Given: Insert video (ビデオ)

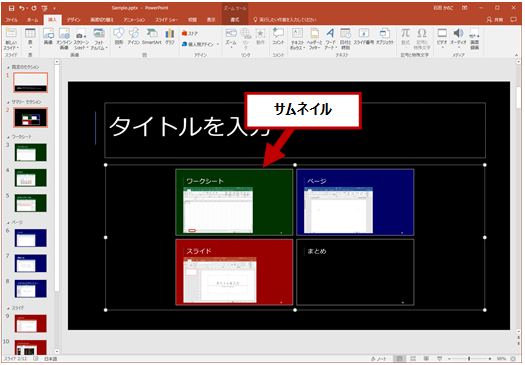Looking at the screenshot, I should (x=442, y=37).
